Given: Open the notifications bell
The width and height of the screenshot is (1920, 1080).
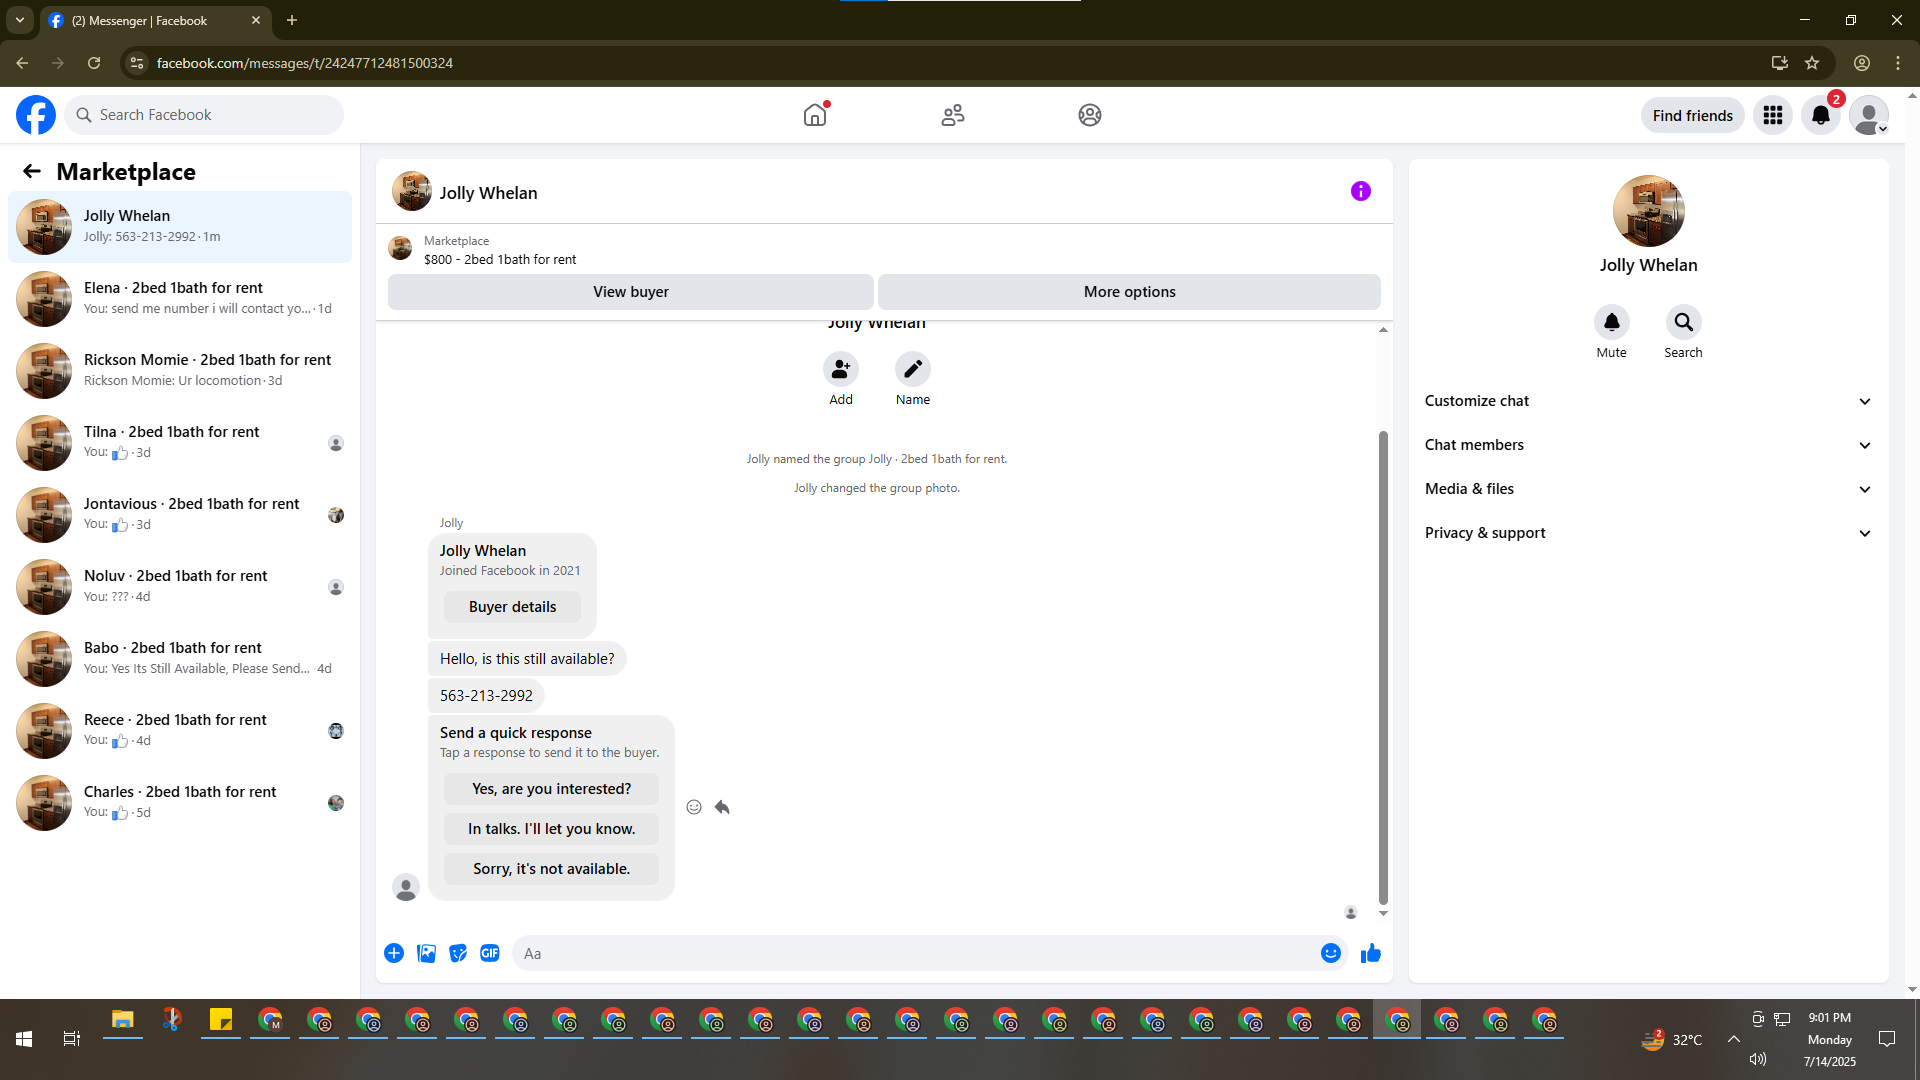Looking at the screenshot, I should [x=1820, y=115].
